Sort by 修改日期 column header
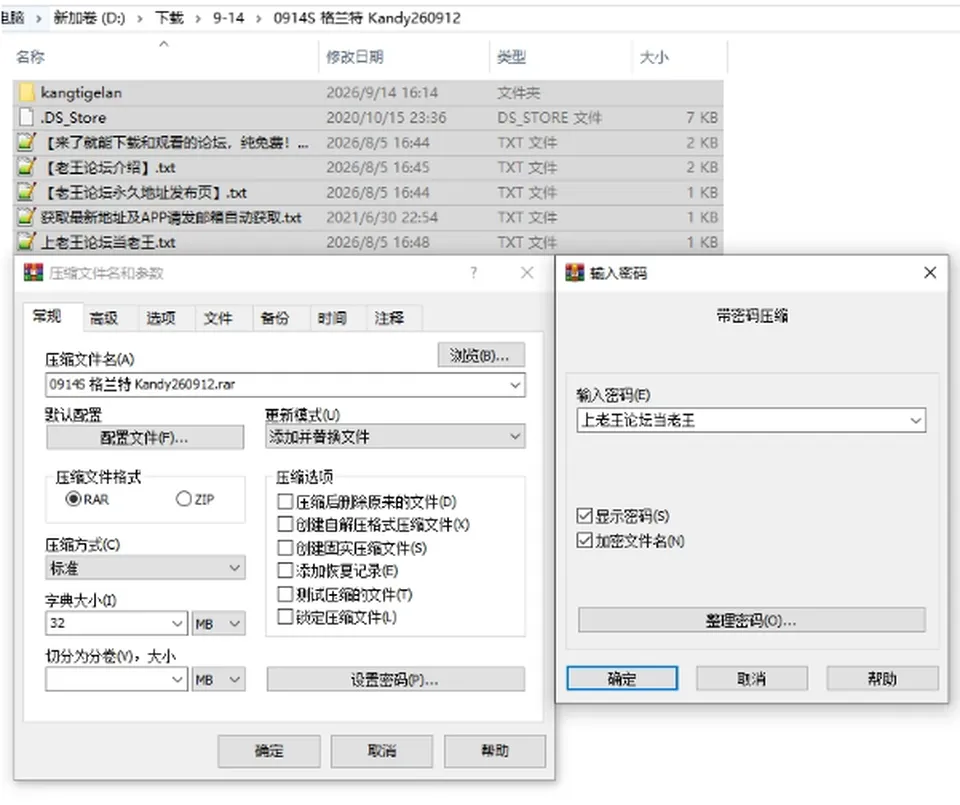Screen dimensions: 960x805 click(x=355, y=57)
